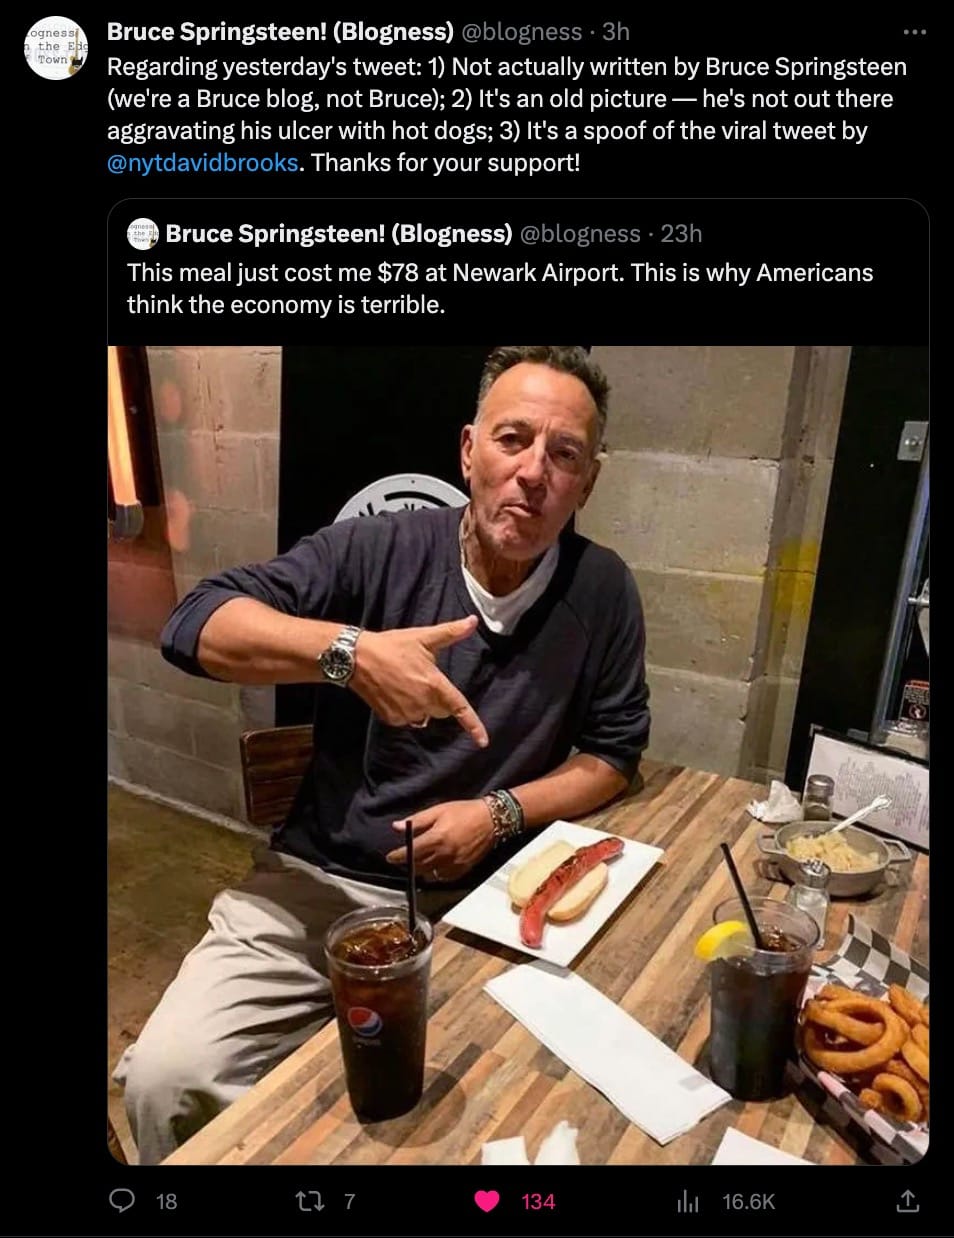This screenshot has width=954, height=1238.
Task: Open the three-dot more options menu
Action: tap(914, 32)
